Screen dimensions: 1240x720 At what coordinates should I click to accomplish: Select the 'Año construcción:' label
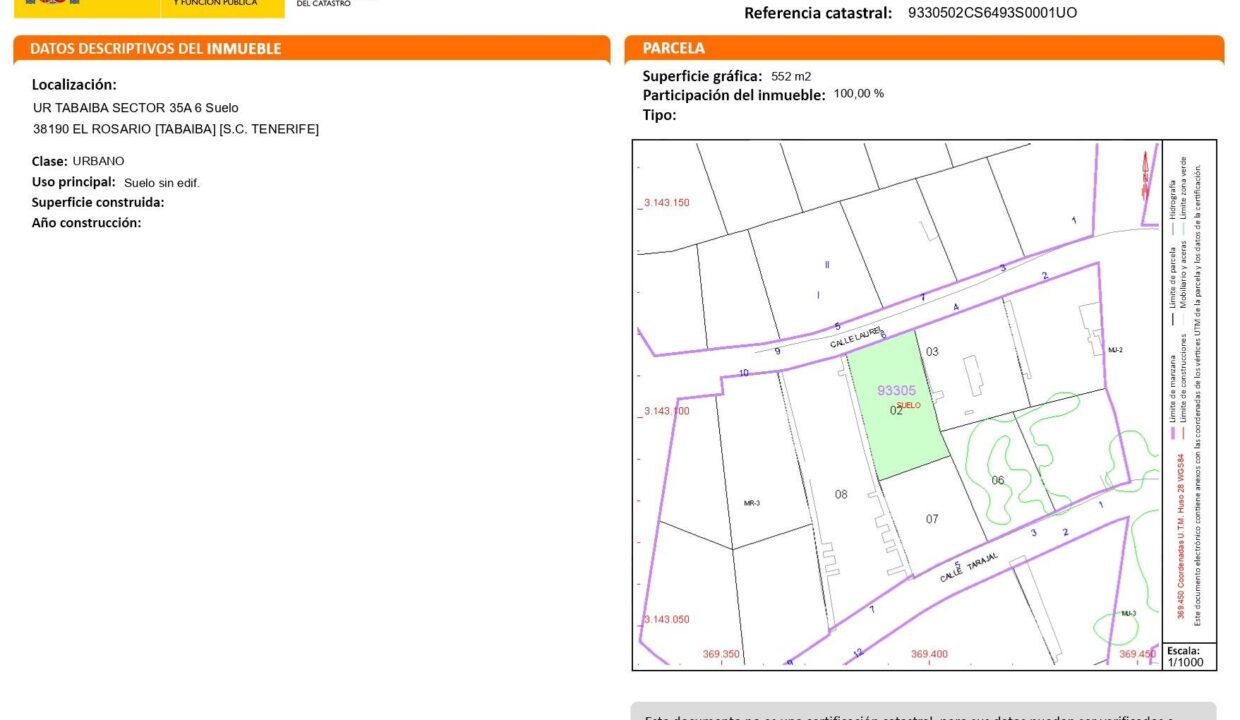[87, 223]
